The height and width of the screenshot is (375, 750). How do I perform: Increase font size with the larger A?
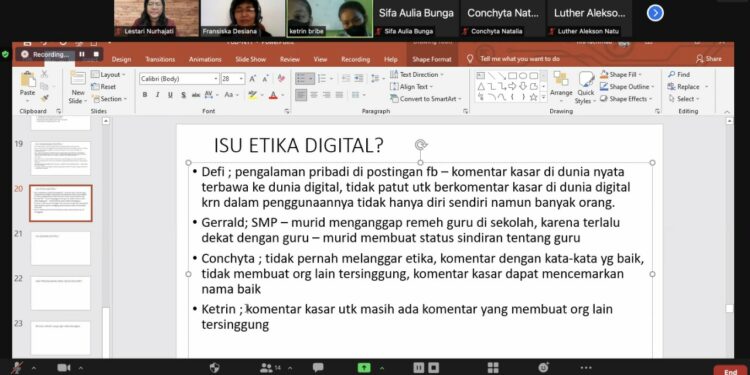[x=253, y=79]
